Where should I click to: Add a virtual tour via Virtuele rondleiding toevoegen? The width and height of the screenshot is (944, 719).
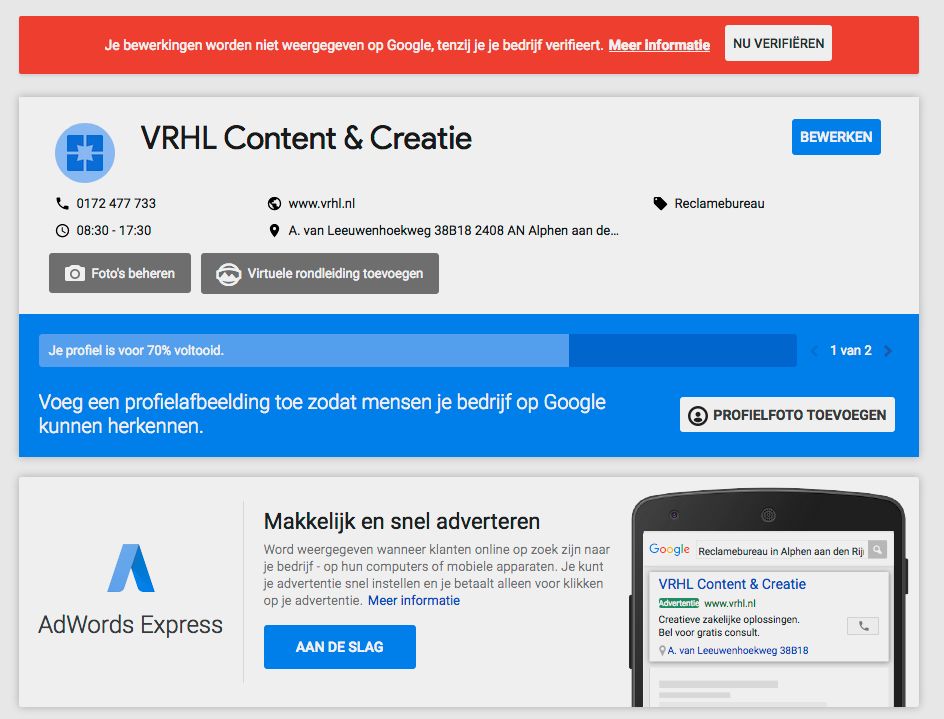320,273
